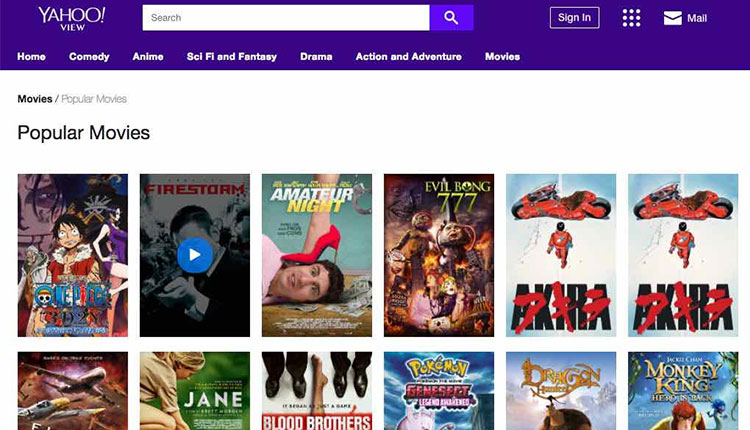Open the Comedy category
Viewport: 750px width, 430px height.
coord(89,56)
